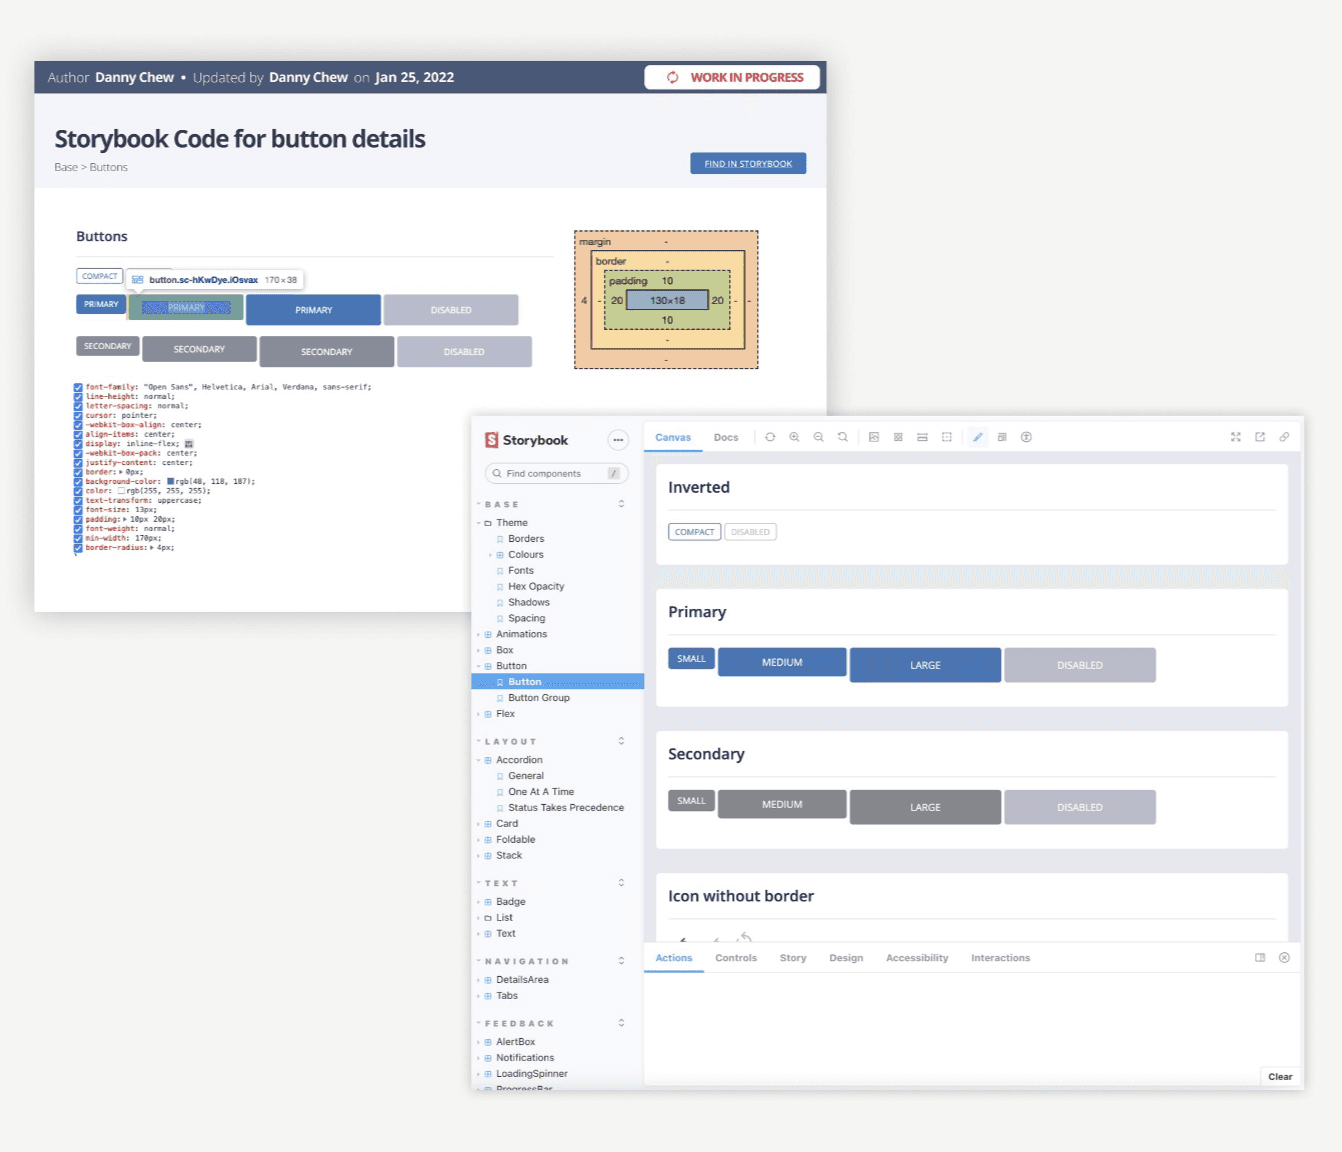Click the Inverted COMPACT button

(x=694, y=532)
